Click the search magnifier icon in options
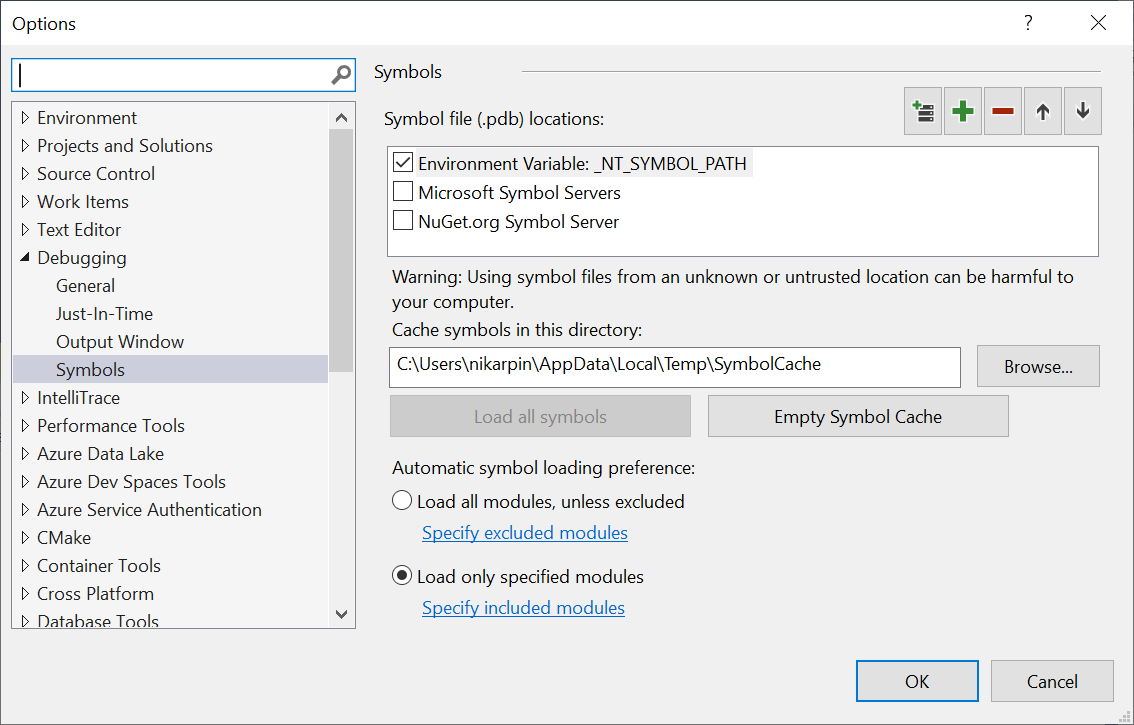This screenshot has width=1134, height=725. (341, 75)
